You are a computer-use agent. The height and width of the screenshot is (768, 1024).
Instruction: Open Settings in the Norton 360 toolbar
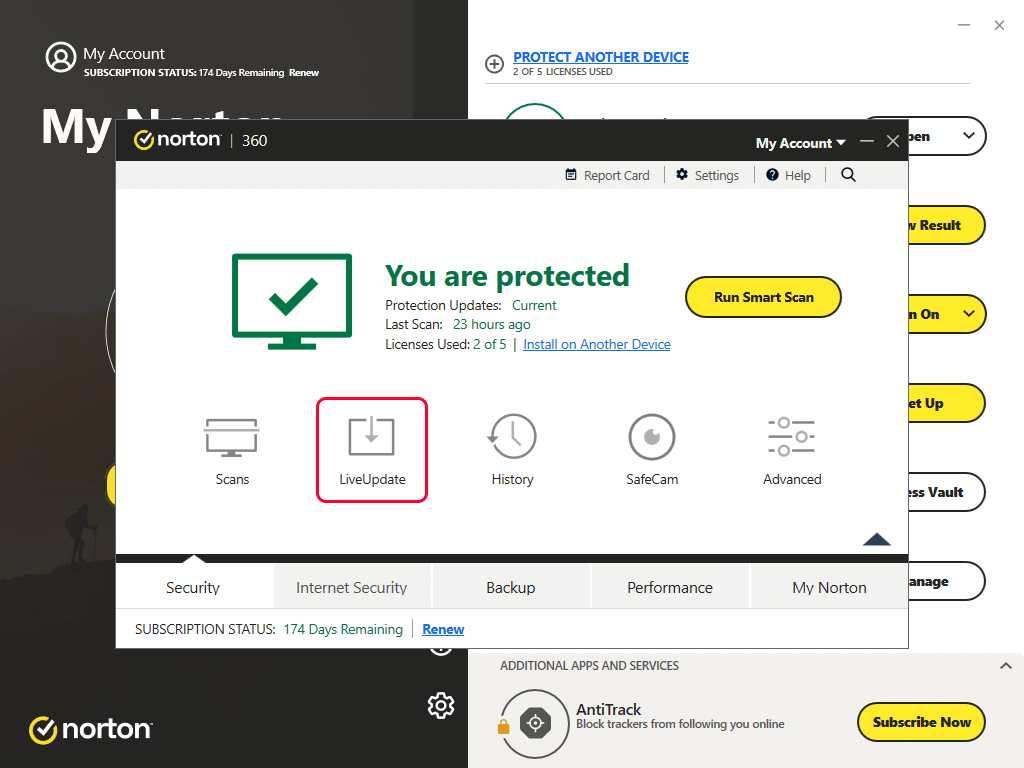click(708, 175)
